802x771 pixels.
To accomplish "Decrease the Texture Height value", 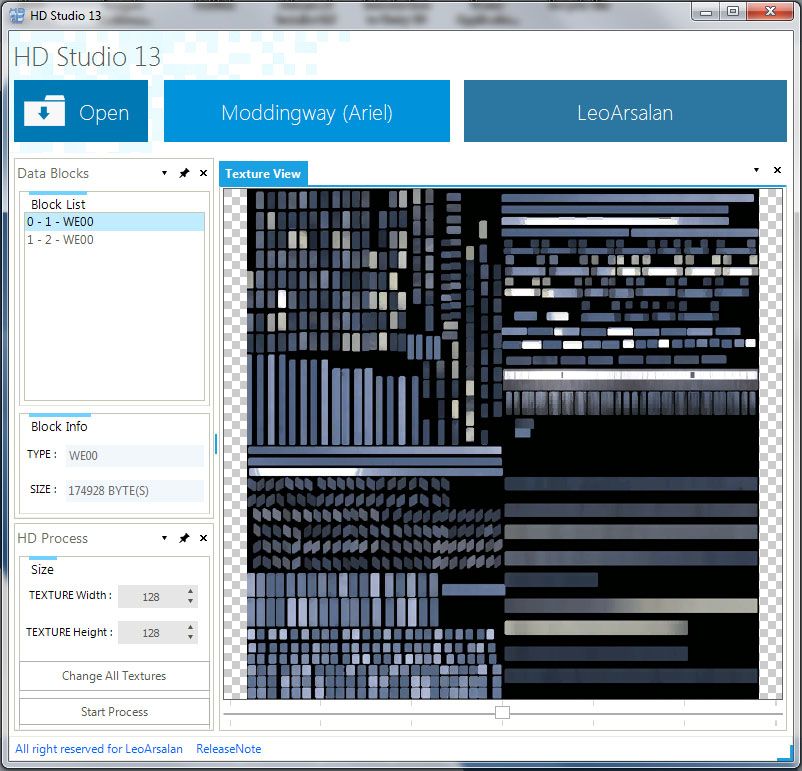I will 190,638.
